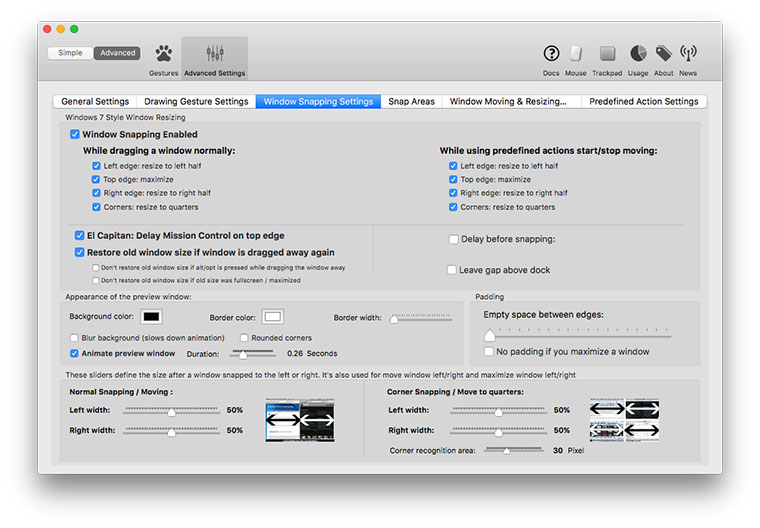This screenshot has width=760, height=528.
Task: Open the Advanced Settings sliders icon
Action: tap(215, 54)
